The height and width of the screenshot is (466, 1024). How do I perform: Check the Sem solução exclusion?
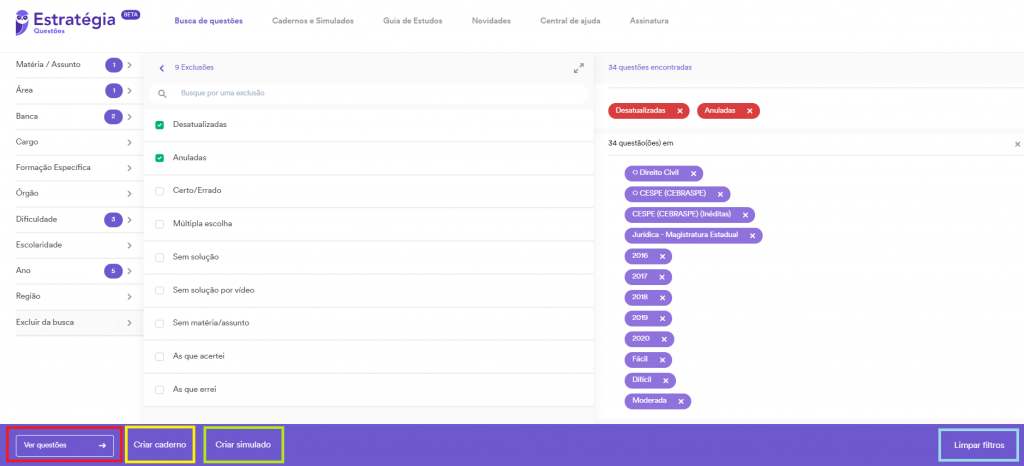pyautogui.click(x=159, y=257)
